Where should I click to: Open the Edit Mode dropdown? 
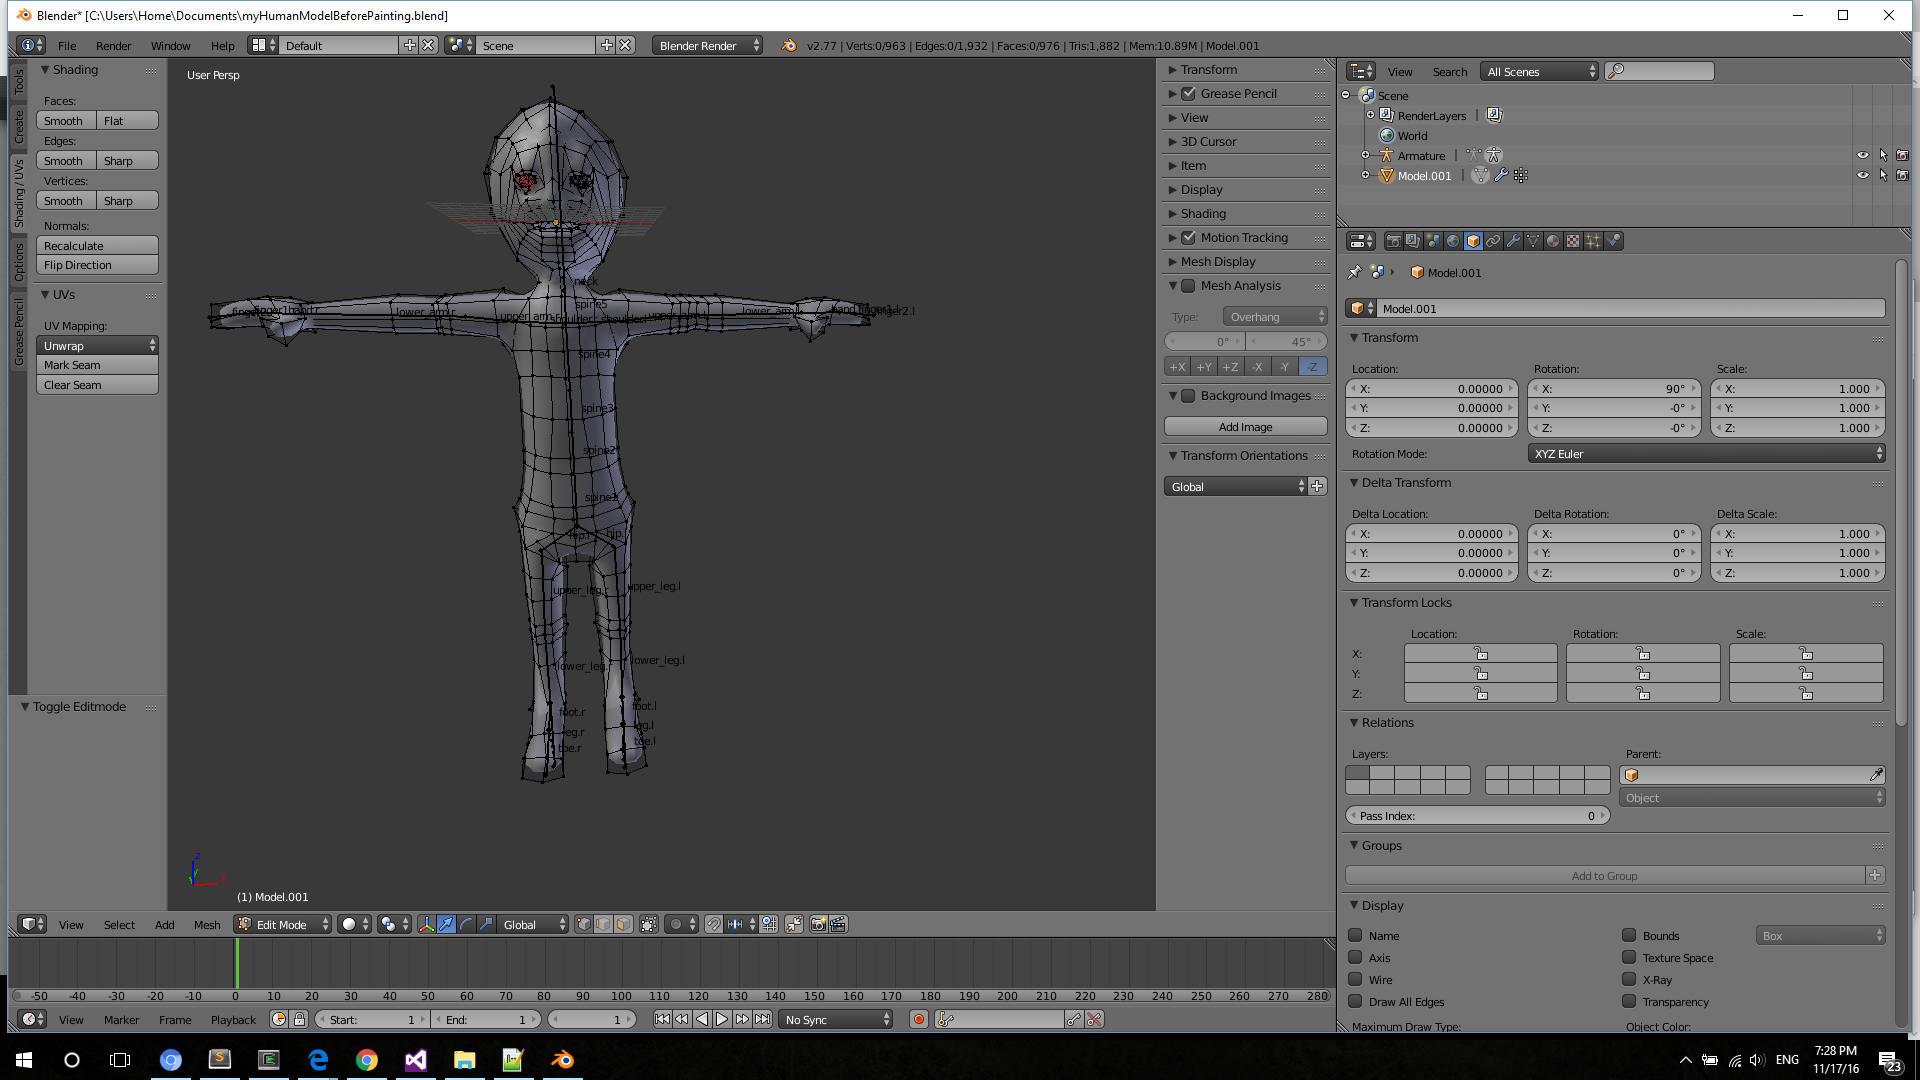(x=283, y=925)
